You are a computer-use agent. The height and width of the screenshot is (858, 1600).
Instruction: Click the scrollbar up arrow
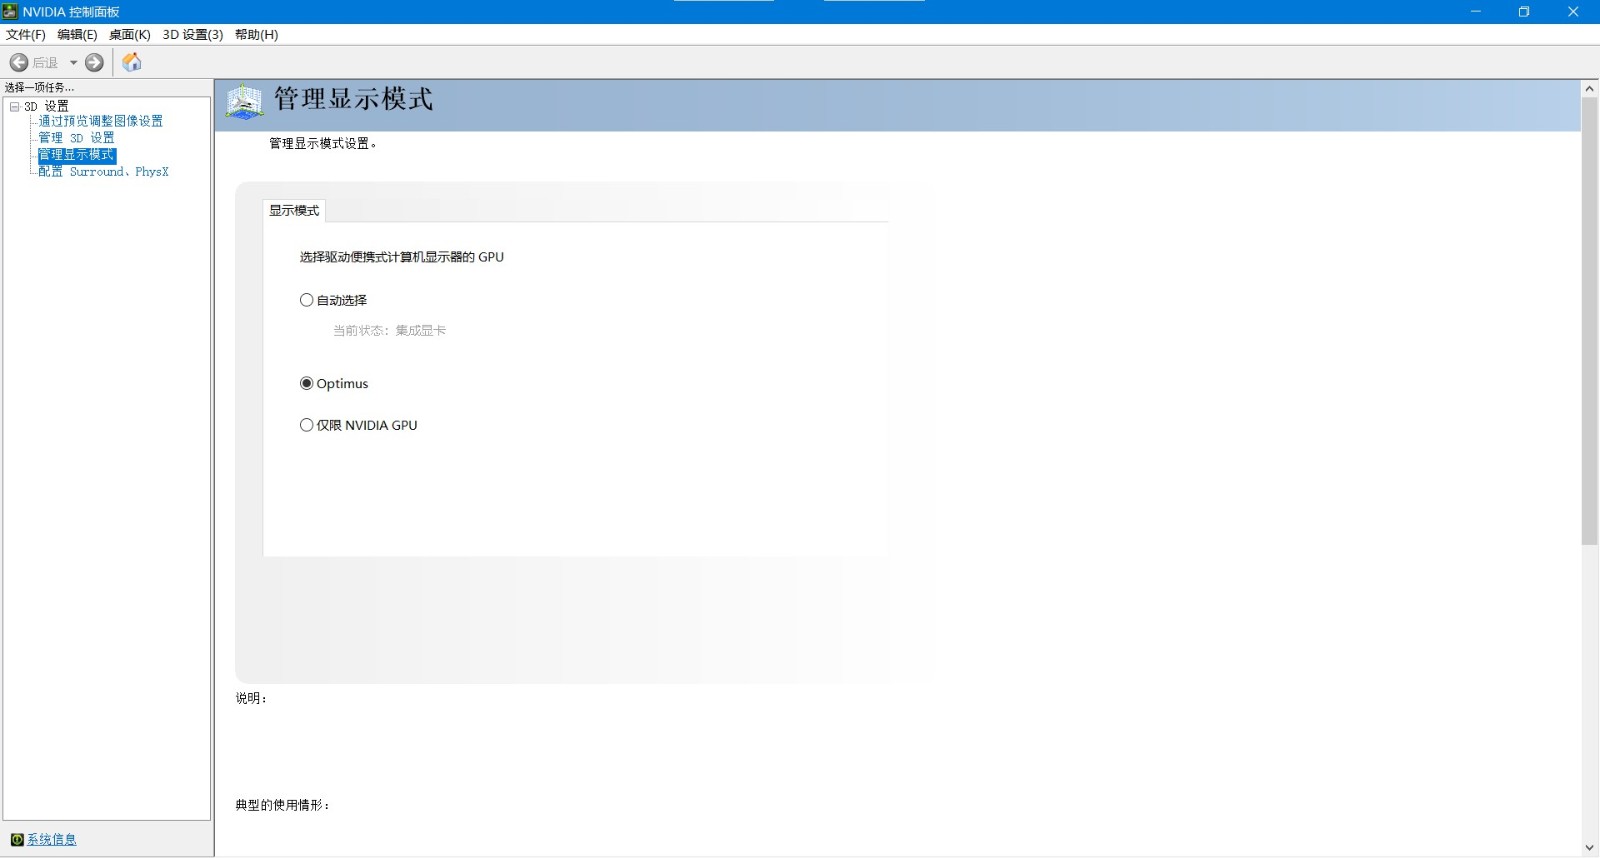coord(1590,89)
